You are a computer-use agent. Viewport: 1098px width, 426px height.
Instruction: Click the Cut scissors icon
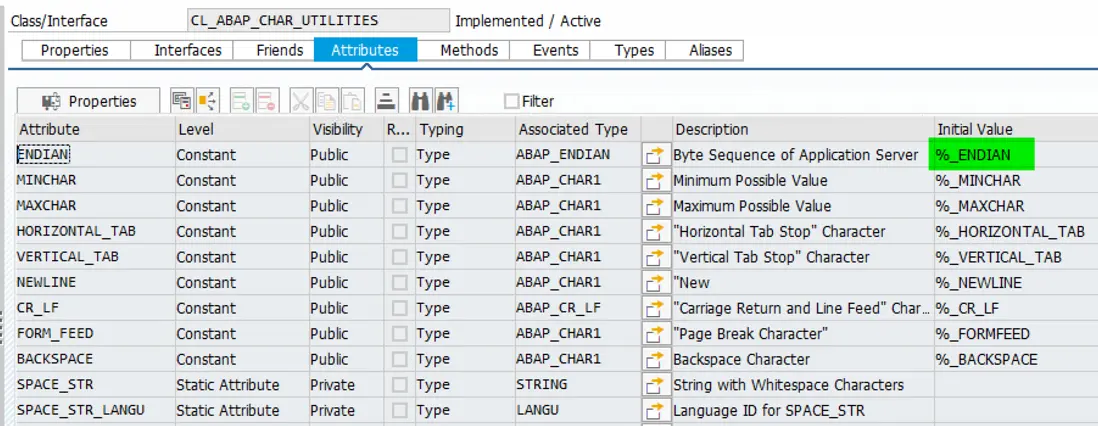click(x=301, y=100)
